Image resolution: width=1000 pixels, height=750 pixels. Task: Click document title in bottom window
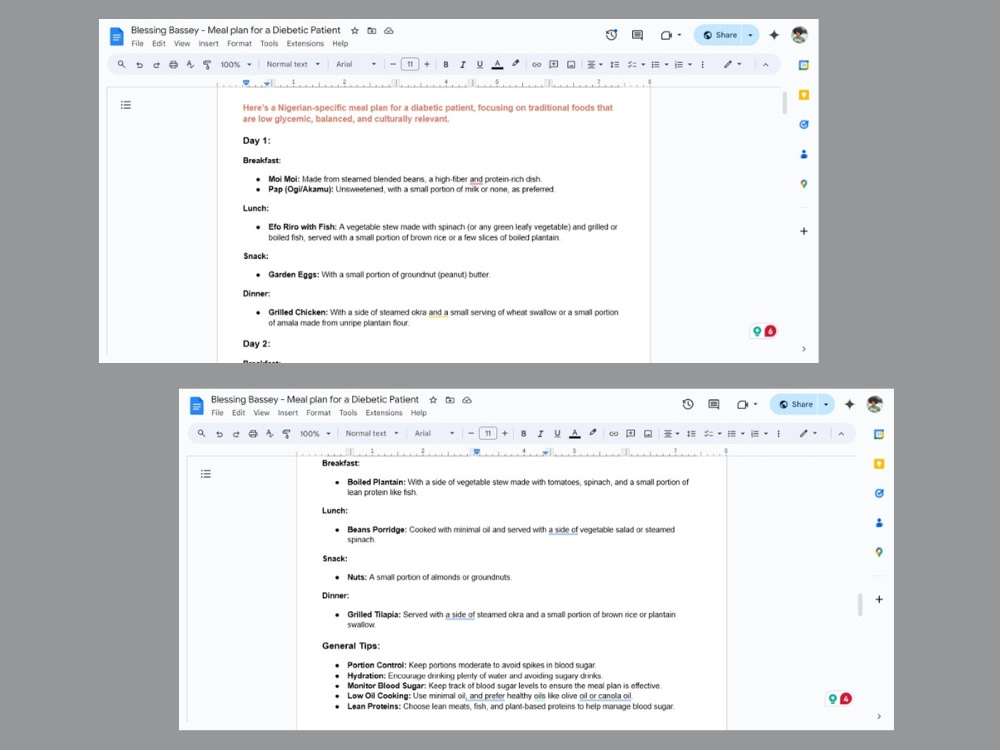314,399
